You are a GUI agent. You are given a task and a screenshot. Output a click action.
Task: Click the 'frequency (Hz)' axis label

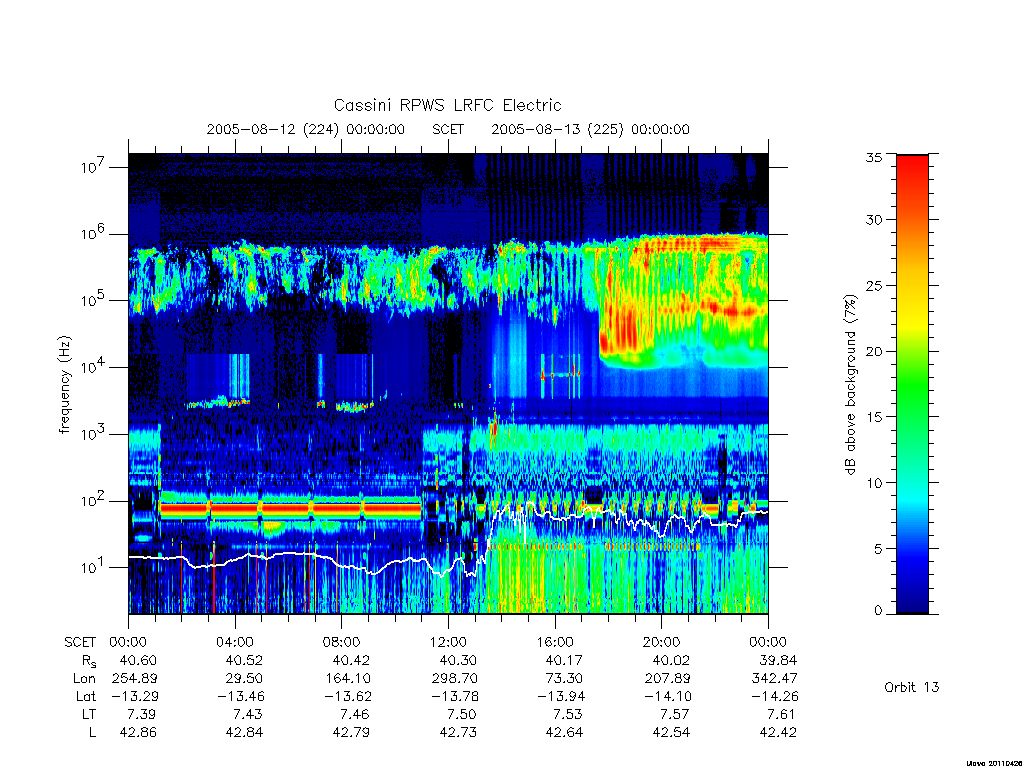tap(65, 385)
